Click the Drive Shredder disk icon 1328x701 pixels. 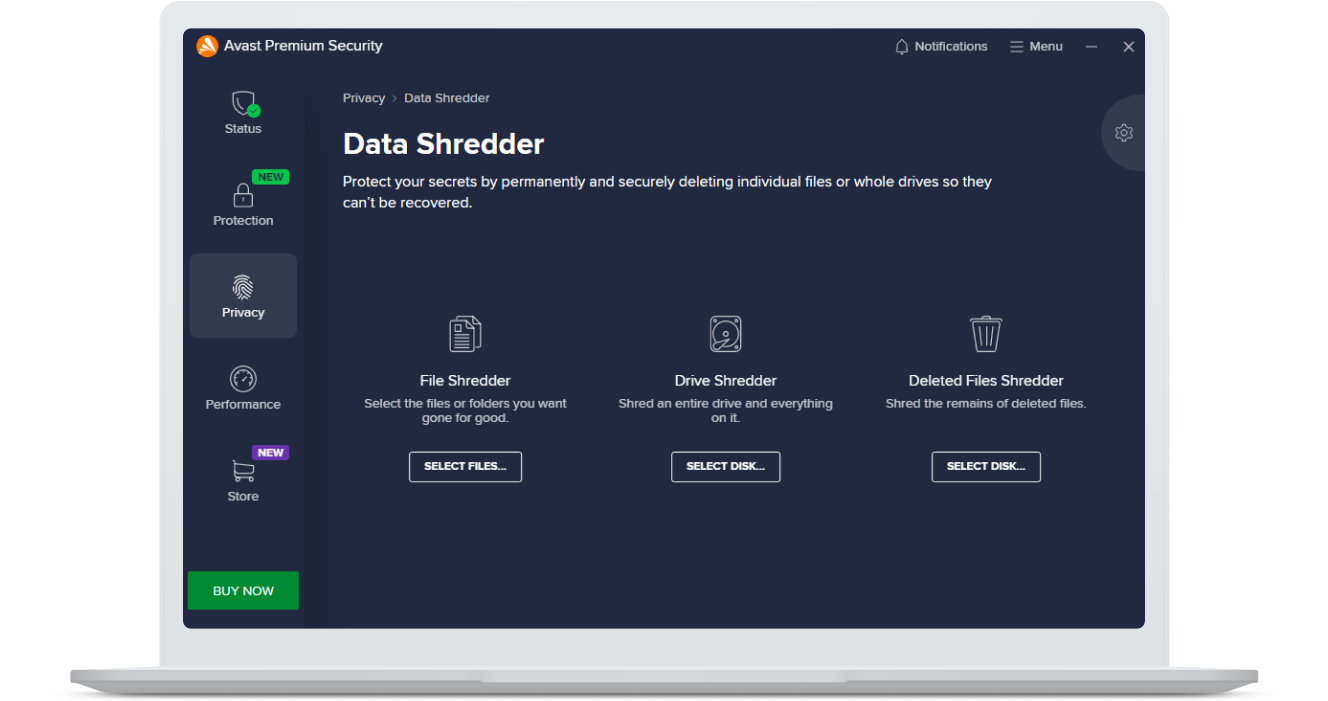(726, 334)
